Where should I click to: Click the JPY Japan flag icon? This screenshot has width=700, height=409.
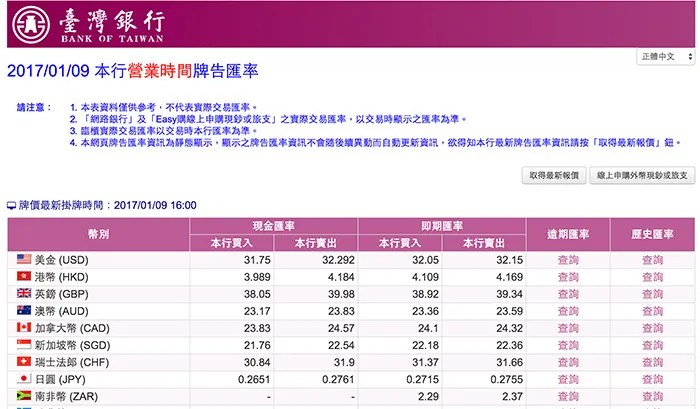(x=24, y=379)
